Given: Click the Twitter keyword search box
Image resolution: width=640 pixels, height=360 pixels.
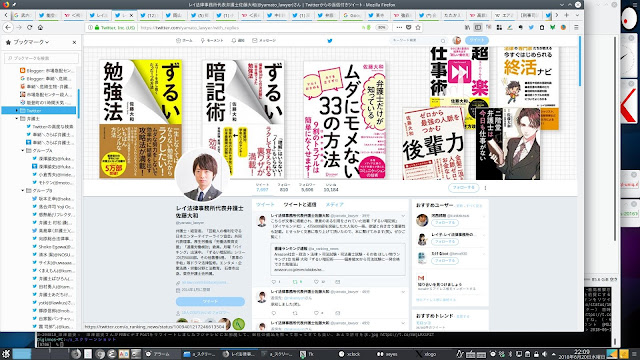Looking at the screenshot, I should click(x=418, y=40).
